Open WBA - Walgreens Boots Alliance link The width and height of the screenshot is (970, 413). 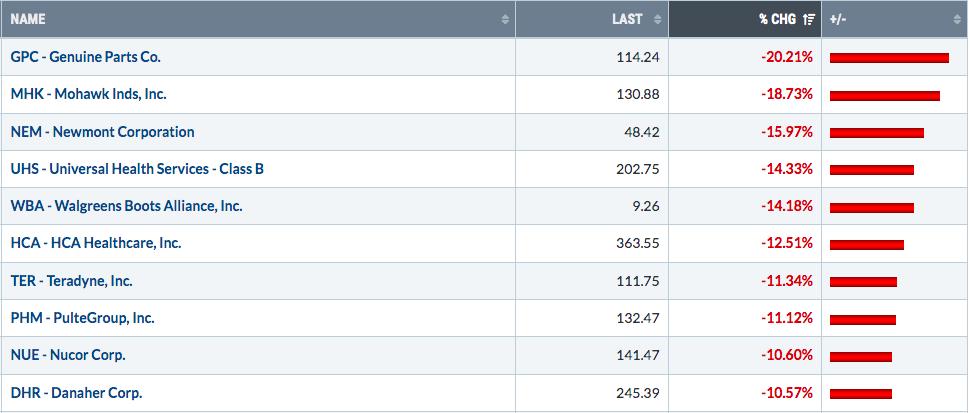click(x=126, y=206)
